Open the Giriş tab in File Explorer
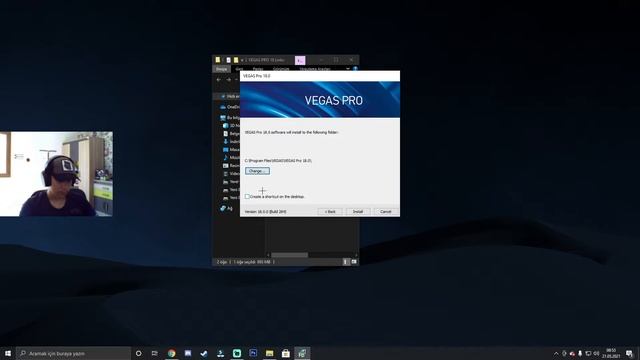Viewport: 640px width, 360px height. 239,69
